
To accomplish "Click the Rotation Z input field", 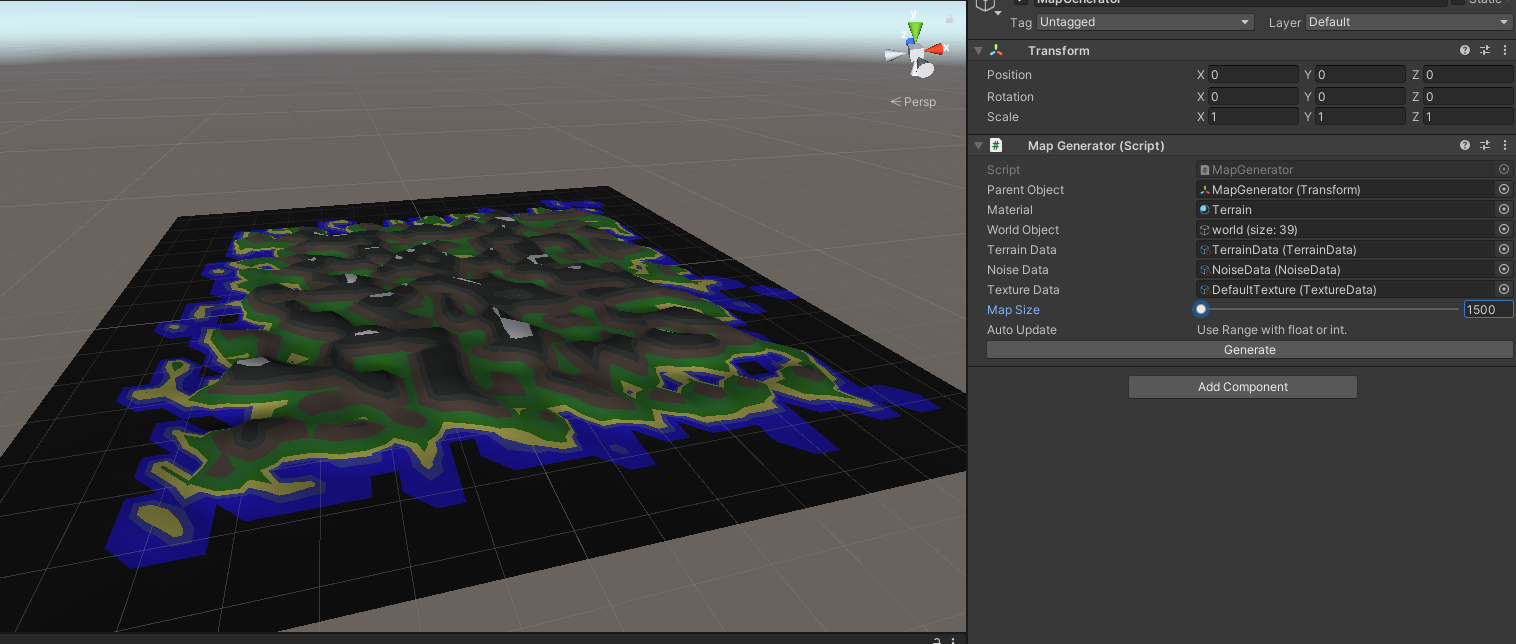I will point(1468,97).
